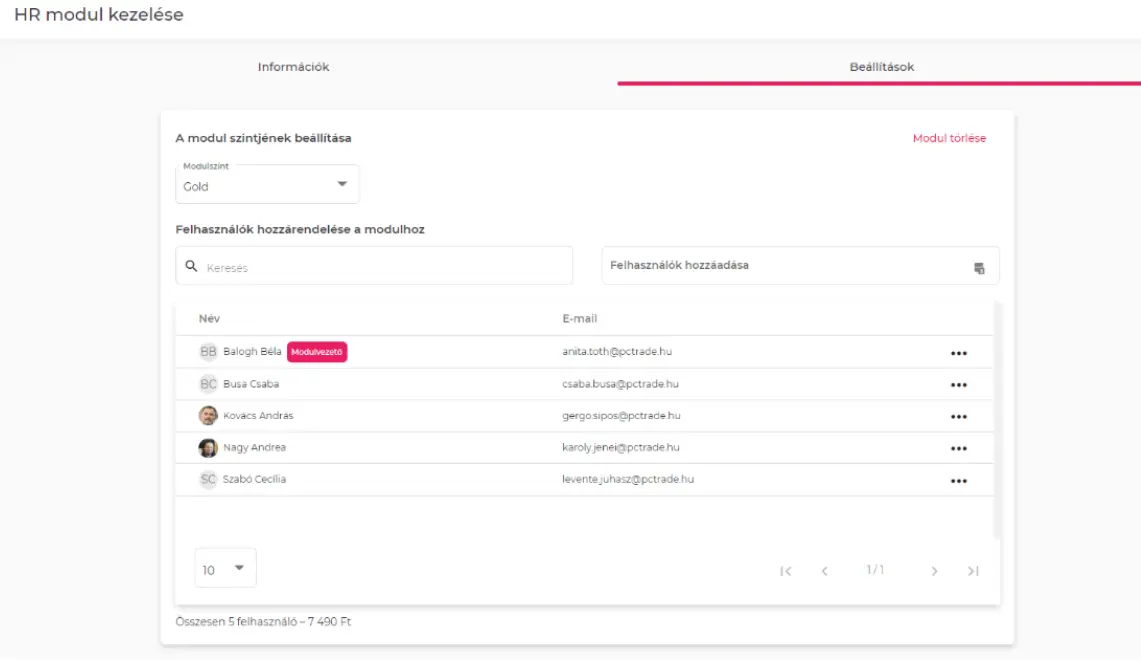Open the actions menu for Balogh Béla
1141x661 pixels.
tap(960, 351)
